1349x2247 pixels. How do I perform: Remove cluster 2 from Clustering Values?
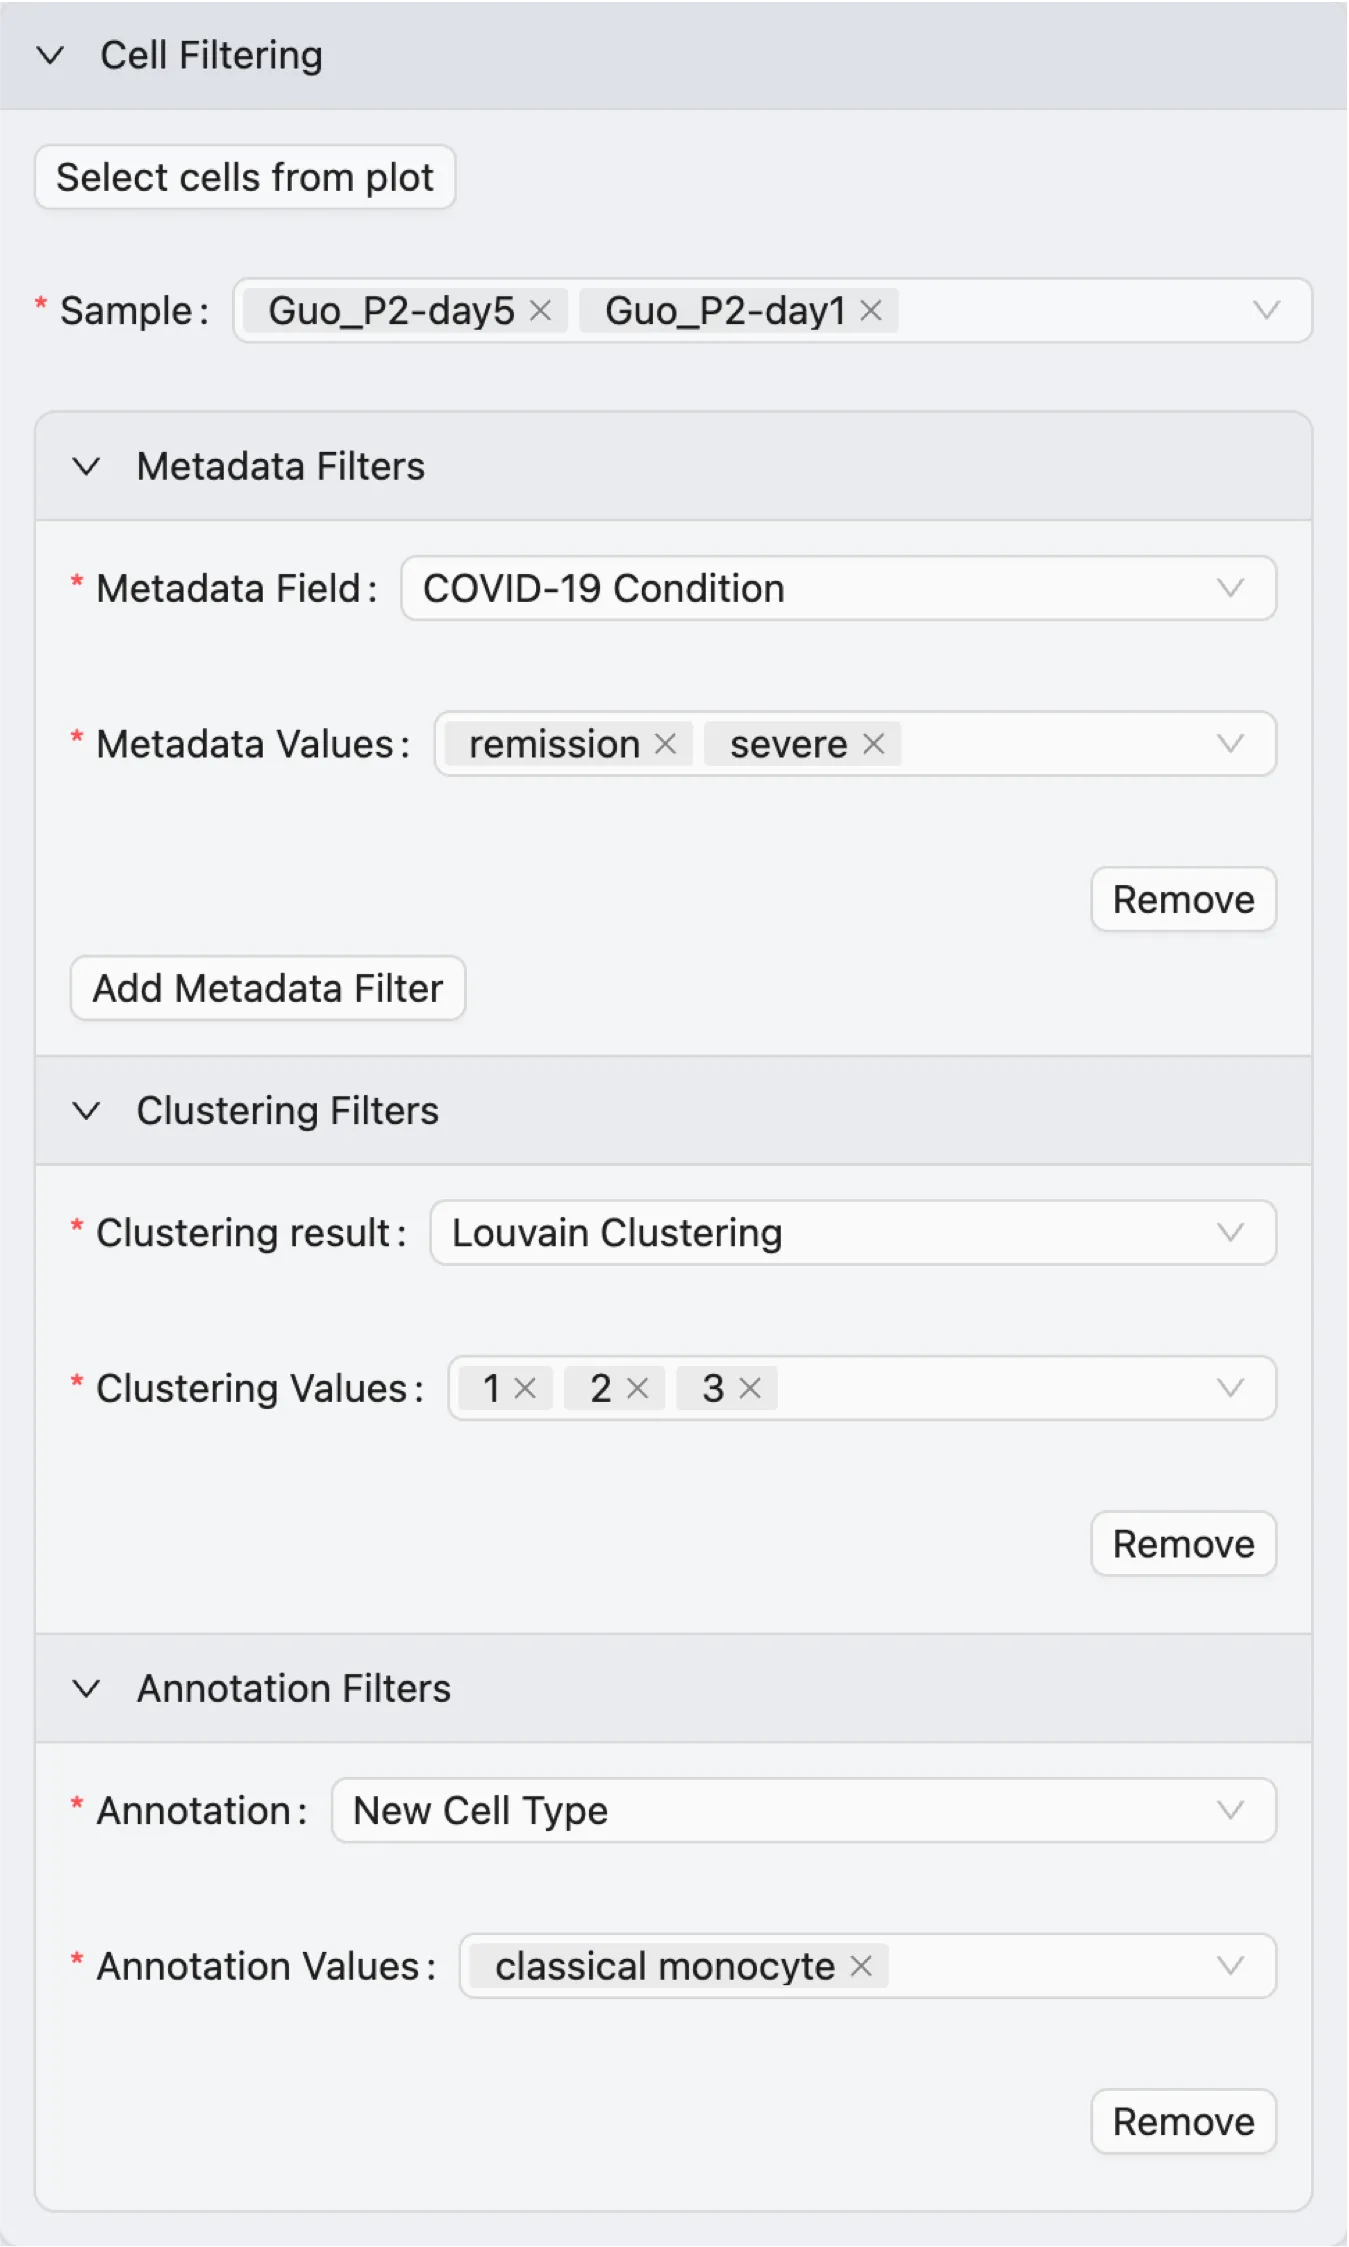[x=637, y=1388]
